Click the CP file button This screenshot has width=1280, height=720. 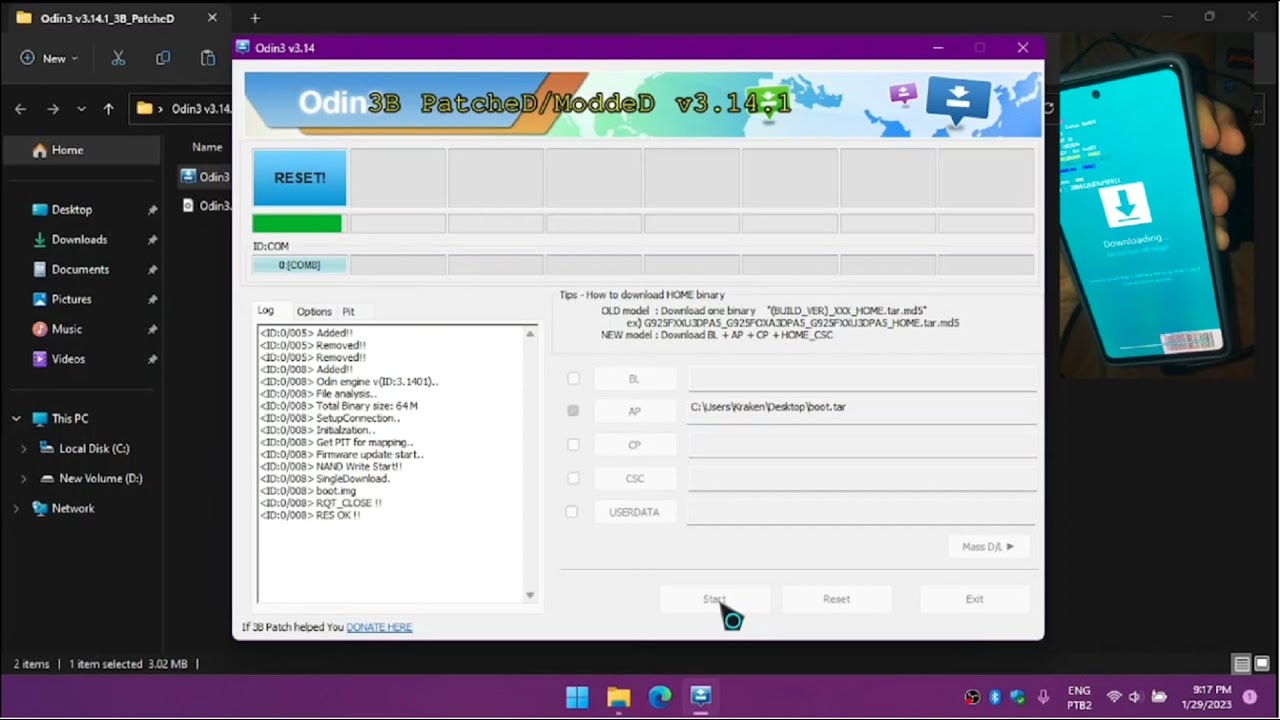click(635, 445)
